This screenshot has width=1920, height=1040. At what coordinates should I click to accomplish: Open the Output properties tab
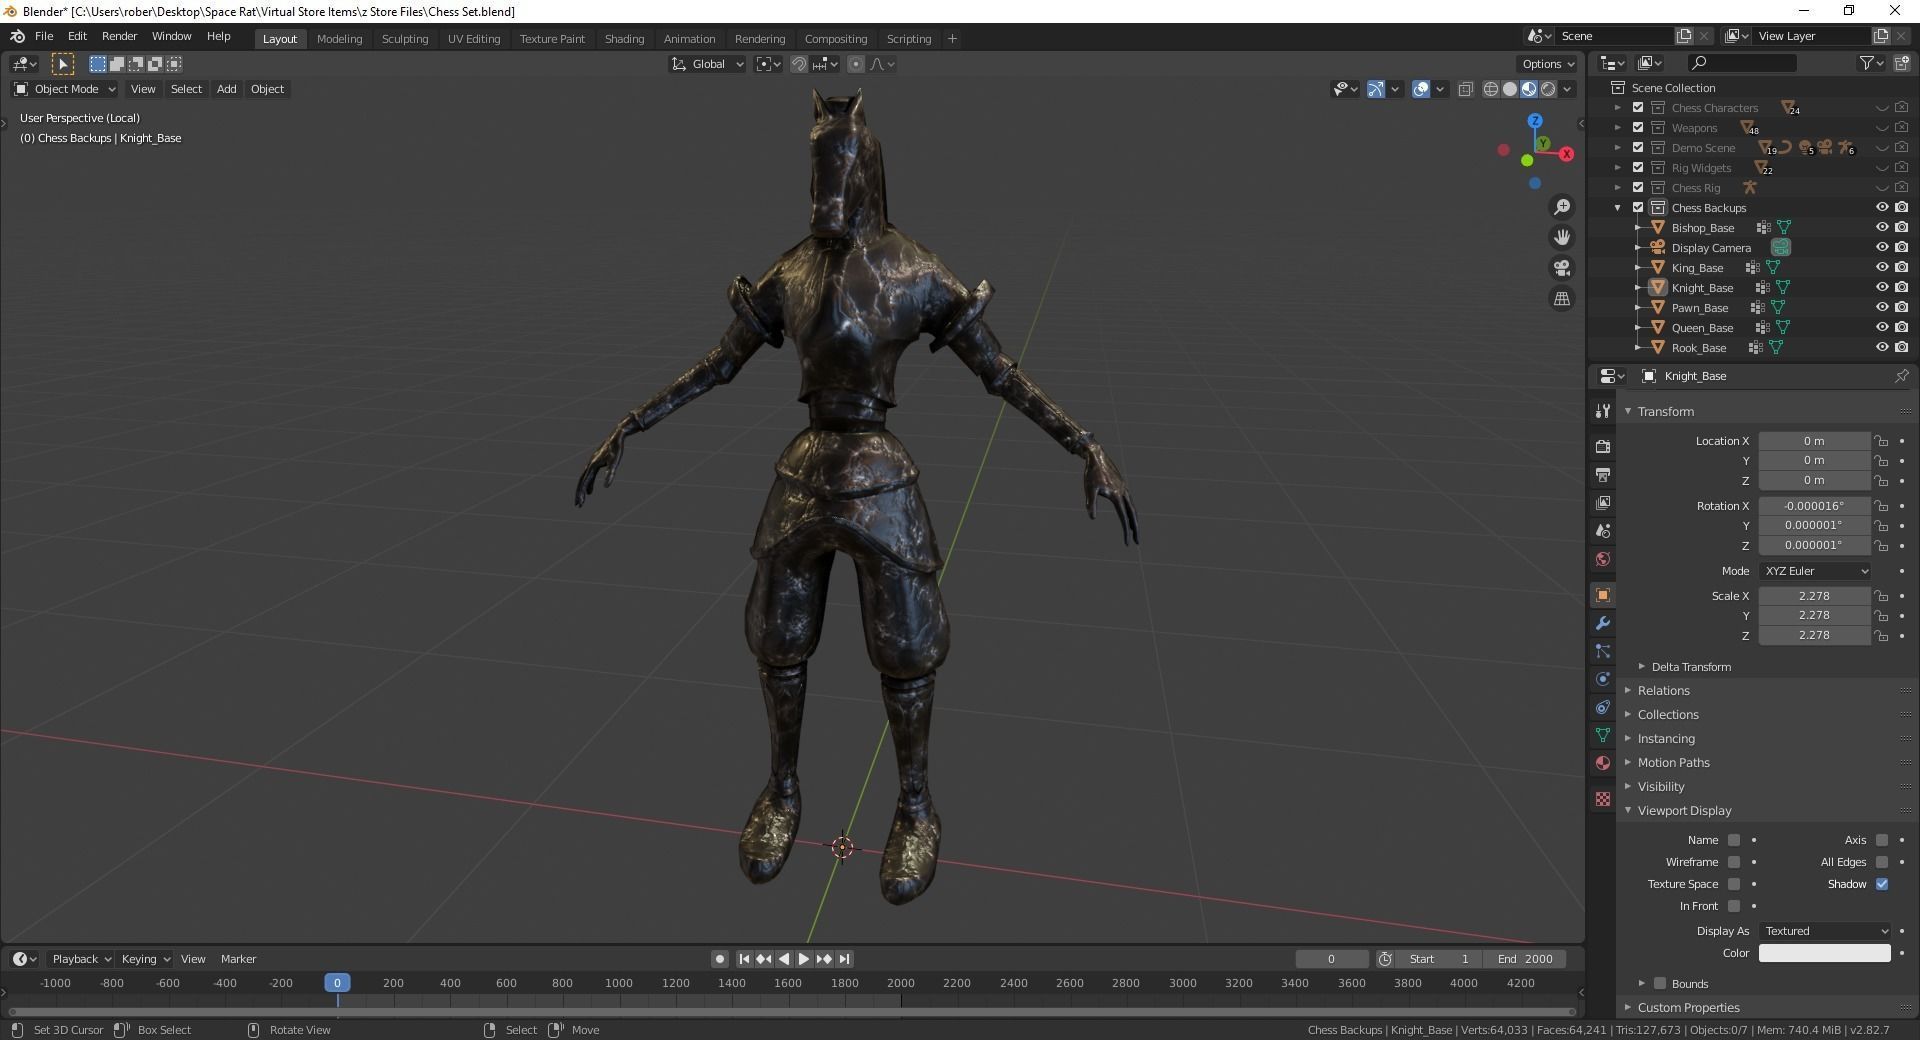[x=1603, y=474]
